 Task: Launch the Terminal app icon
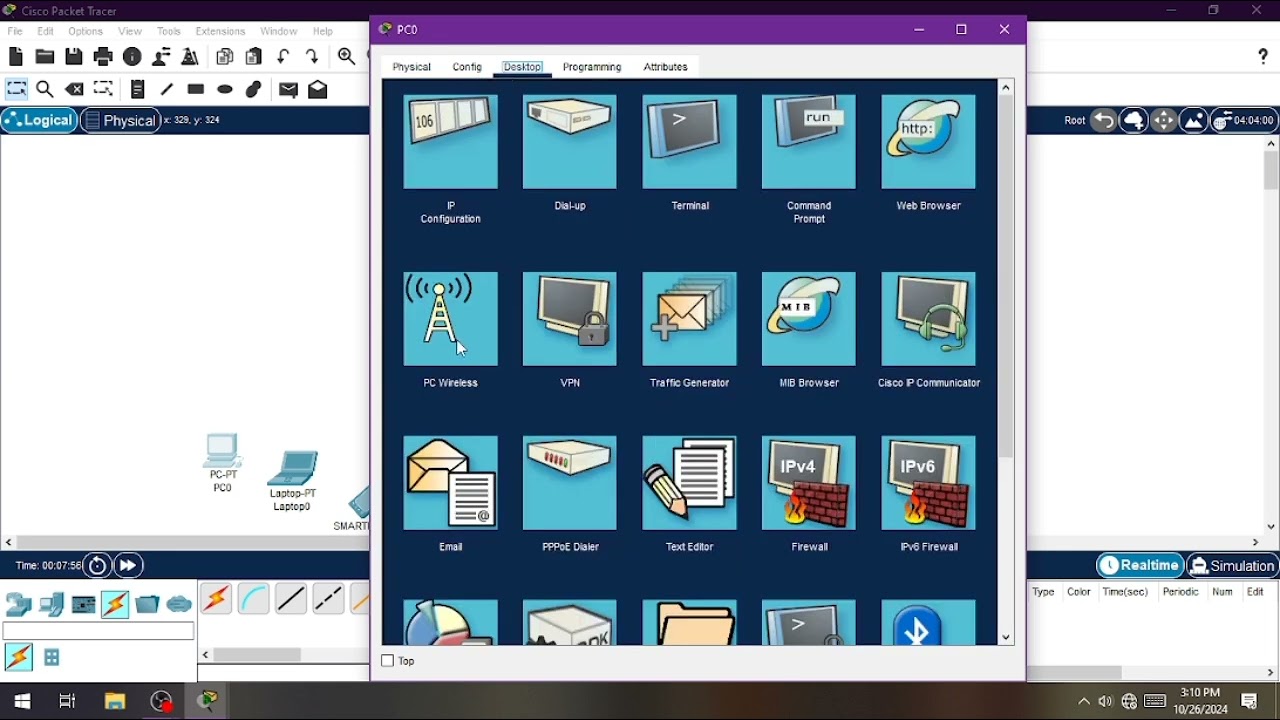[x=689, y=142]
